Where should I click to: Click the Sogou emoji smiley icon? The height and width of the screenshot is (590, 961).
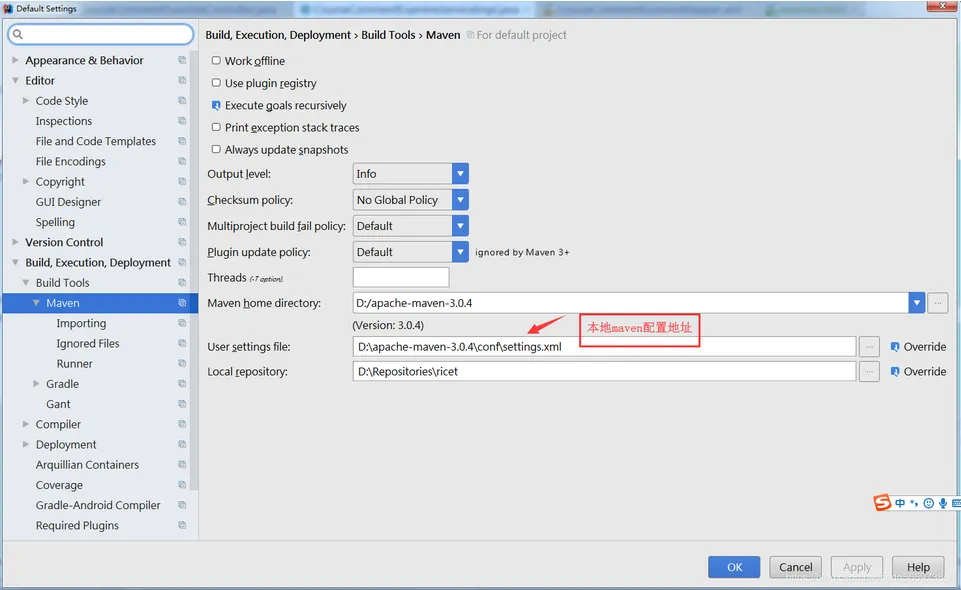(x=929, y=503)
